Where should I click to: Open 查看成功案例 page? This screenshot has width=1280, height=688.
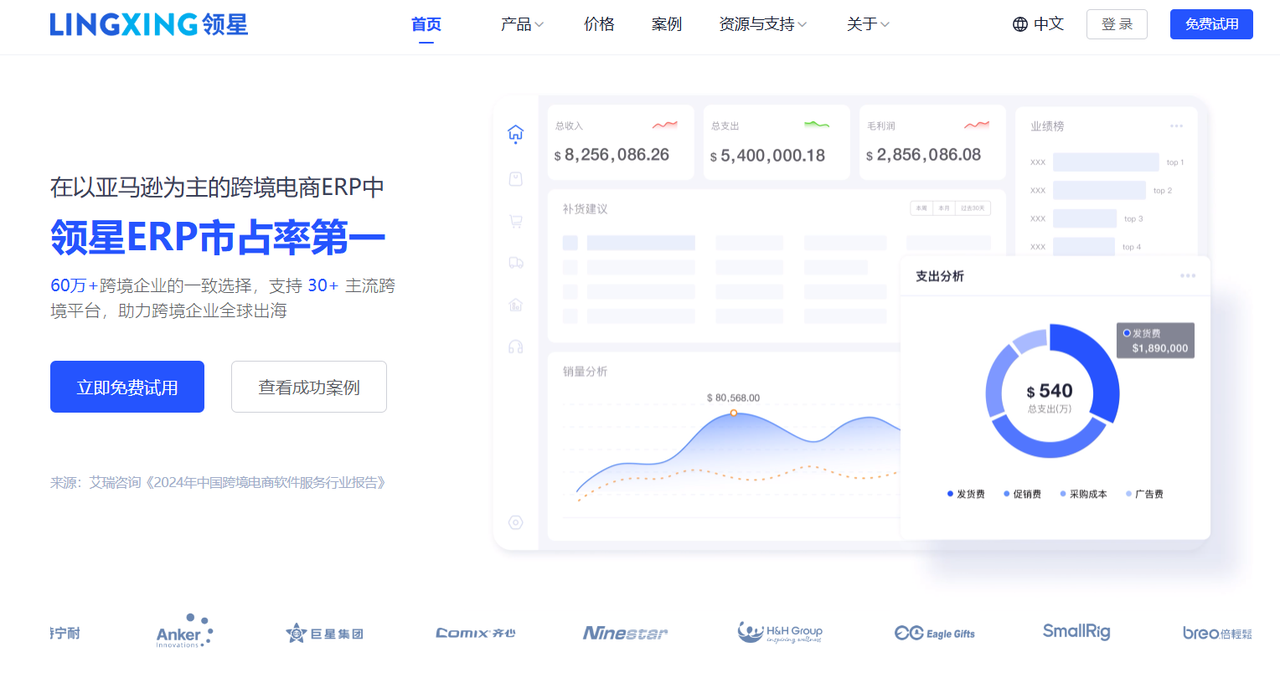[308, 386]
